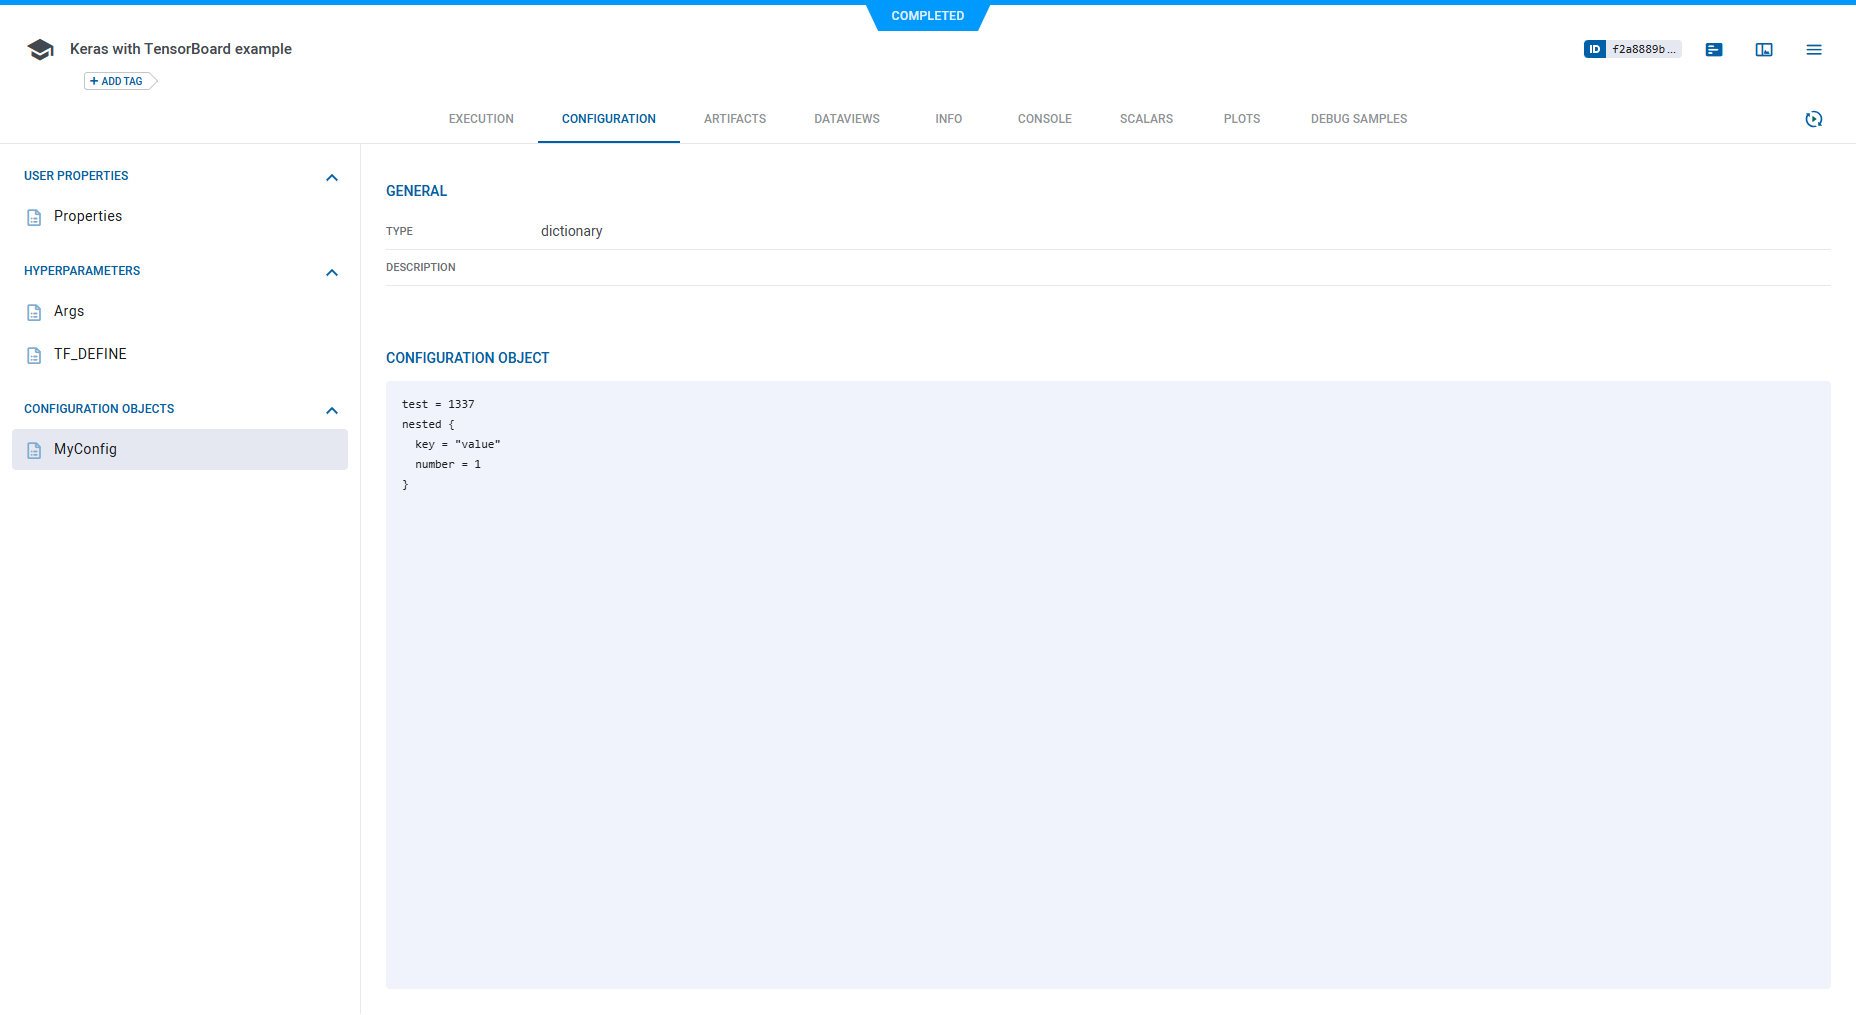
Task: Click the document icon next to MyConfig
Action: pos(33,449)
